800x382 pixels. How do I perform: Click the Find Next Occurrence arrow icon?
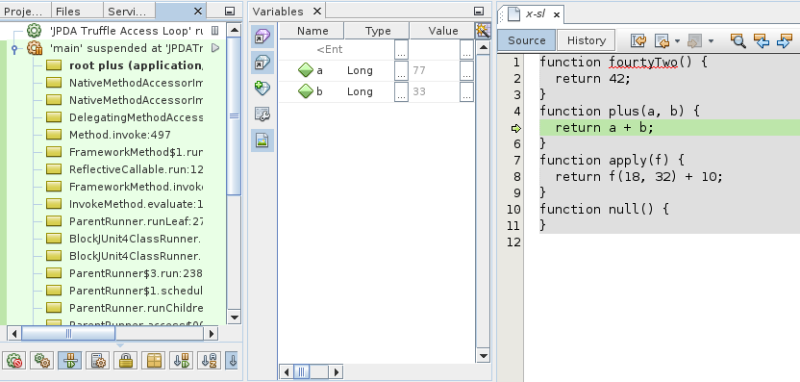(x=784, y=40)
